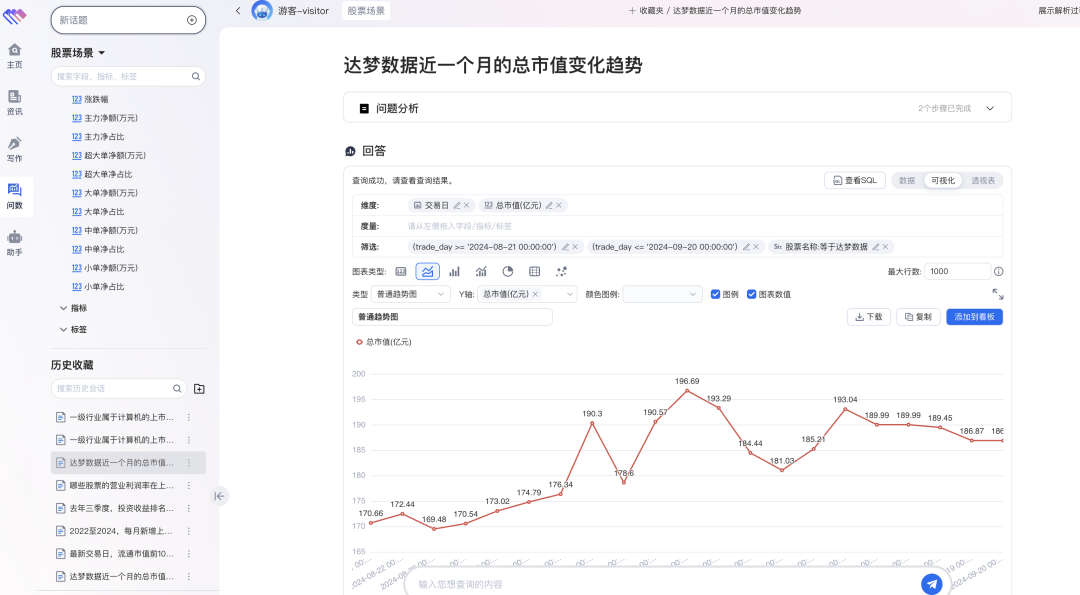Toggle the 图表数值 checkbox
The width and height of the screenshot is (1080, 595).
pyautogui.click(x=751, y=294)
